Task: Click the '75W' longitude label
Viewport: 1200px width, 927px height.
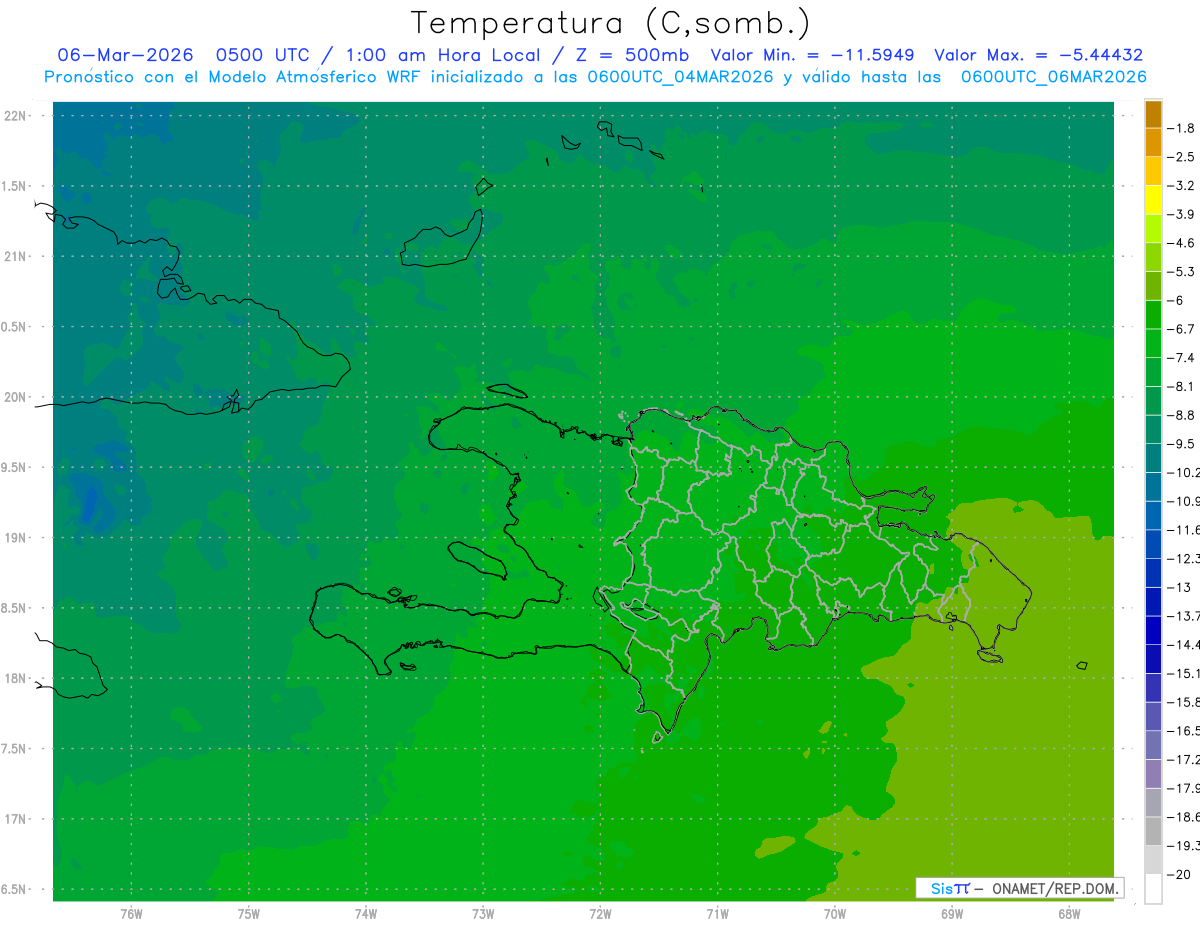Action: pyautogui.click(x=249, y=913)
